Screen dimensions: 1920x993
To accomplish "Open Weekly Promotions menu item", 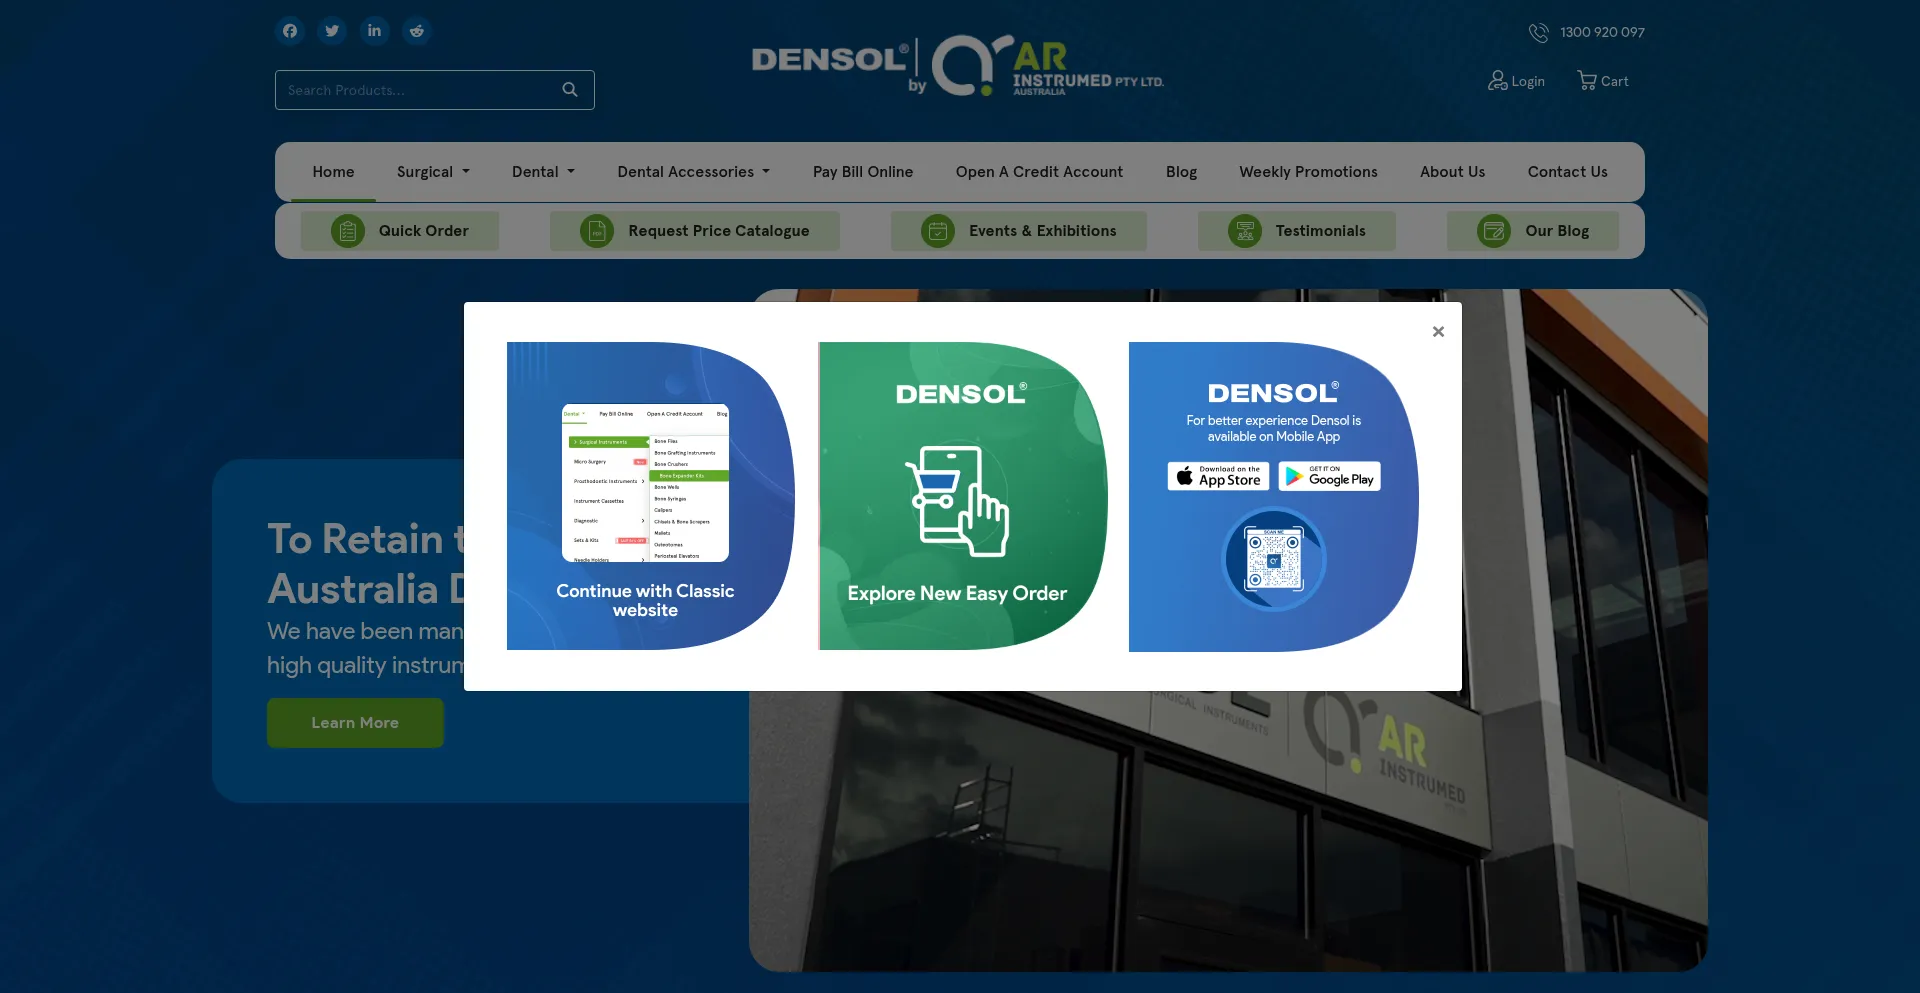I will [1308, 172].
